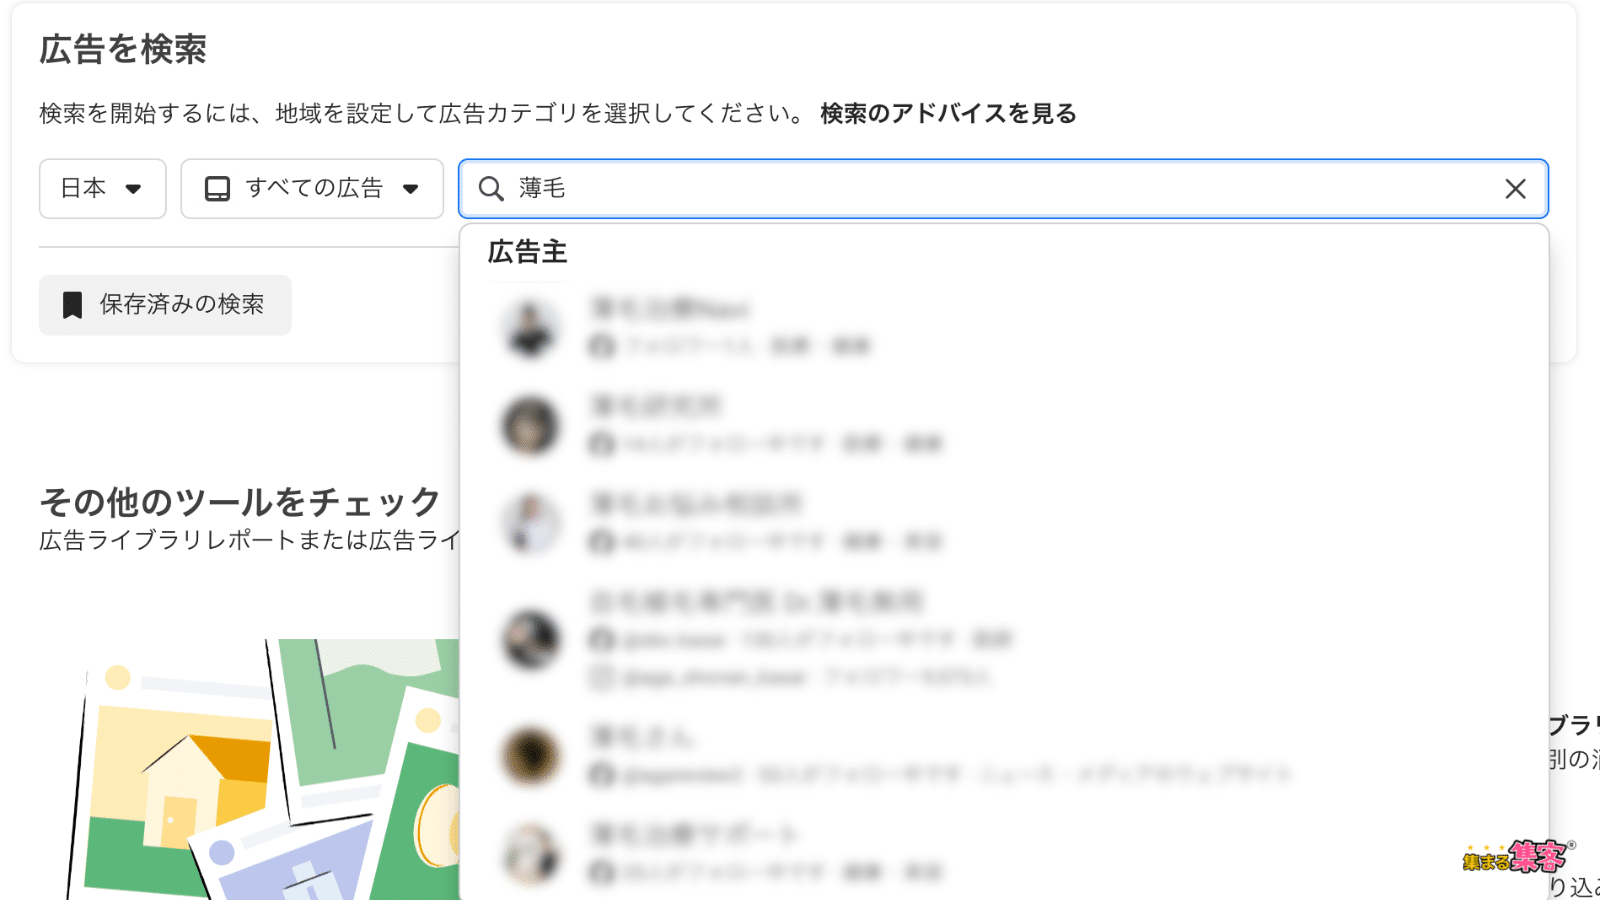
Task: Open the すべての広告 category dropdown
Action: click(x=311, y=188)
